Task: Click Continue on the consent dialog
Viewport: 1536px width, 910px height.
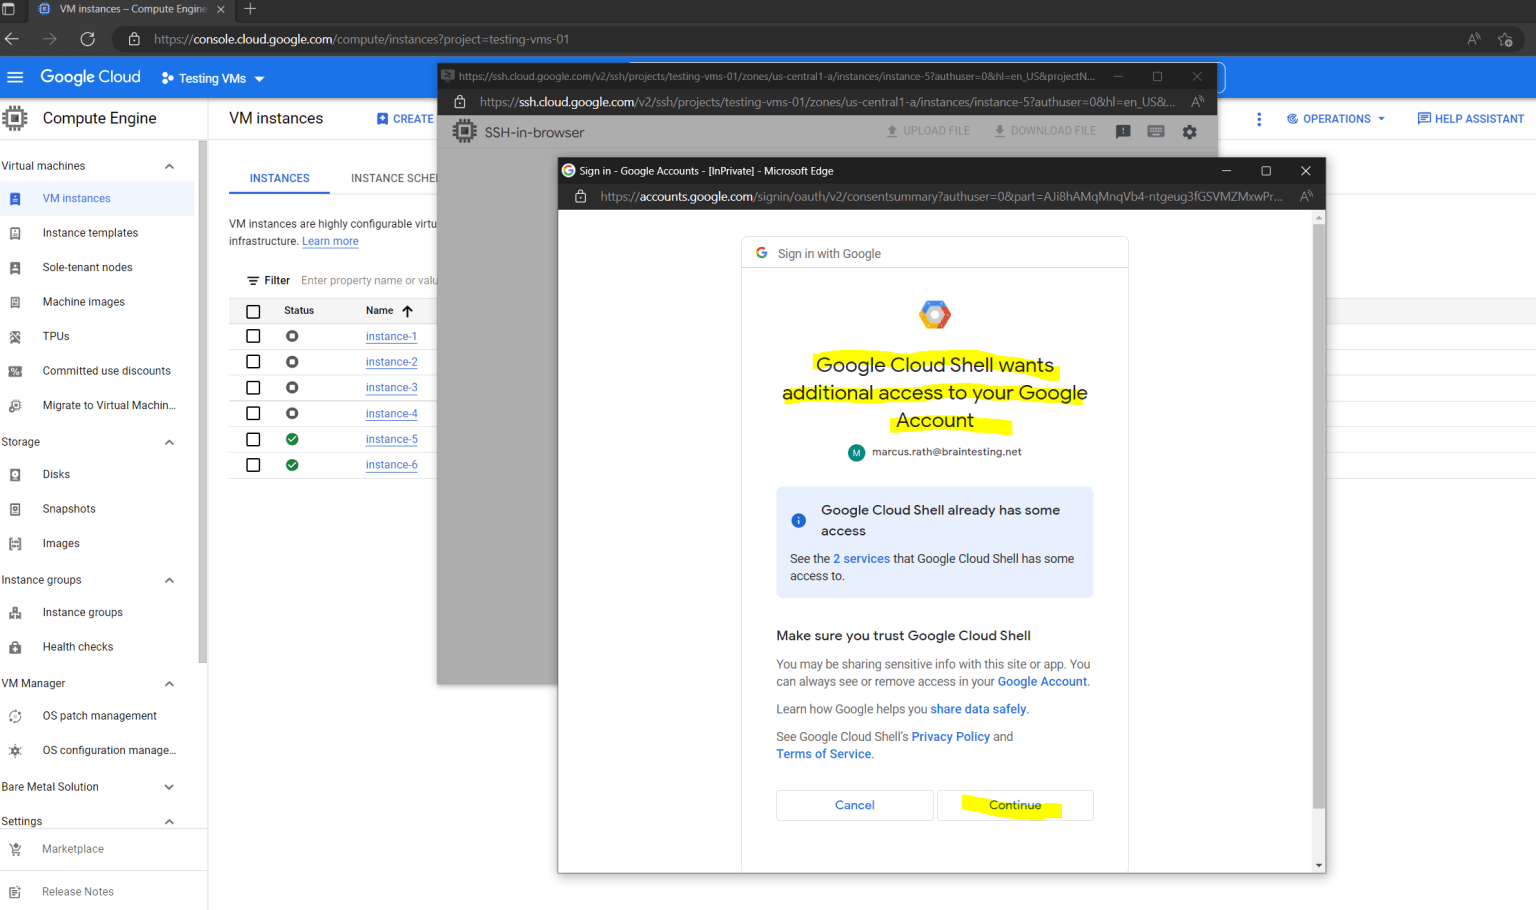Action: (1014, 805)
